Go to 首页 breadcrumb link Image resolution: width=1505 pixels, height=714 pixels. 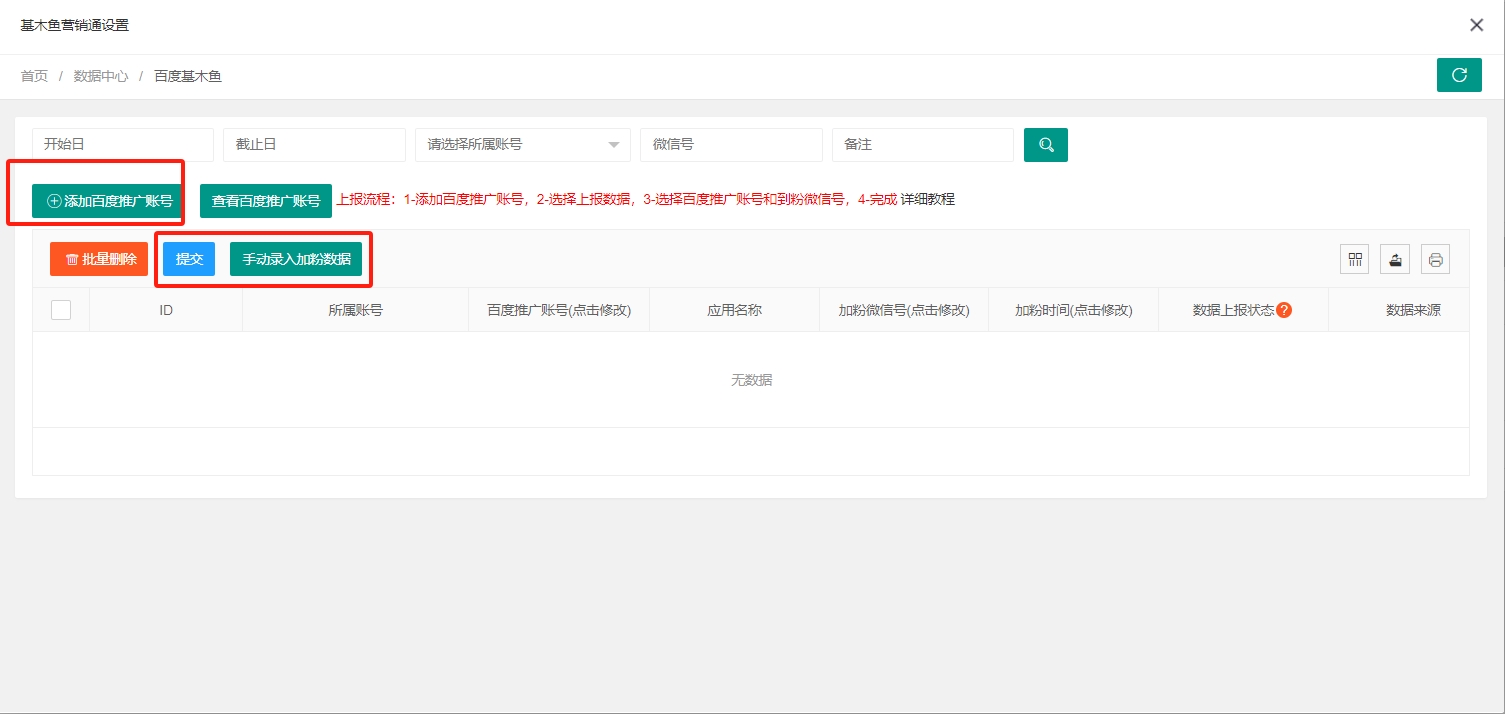(34, 76)
